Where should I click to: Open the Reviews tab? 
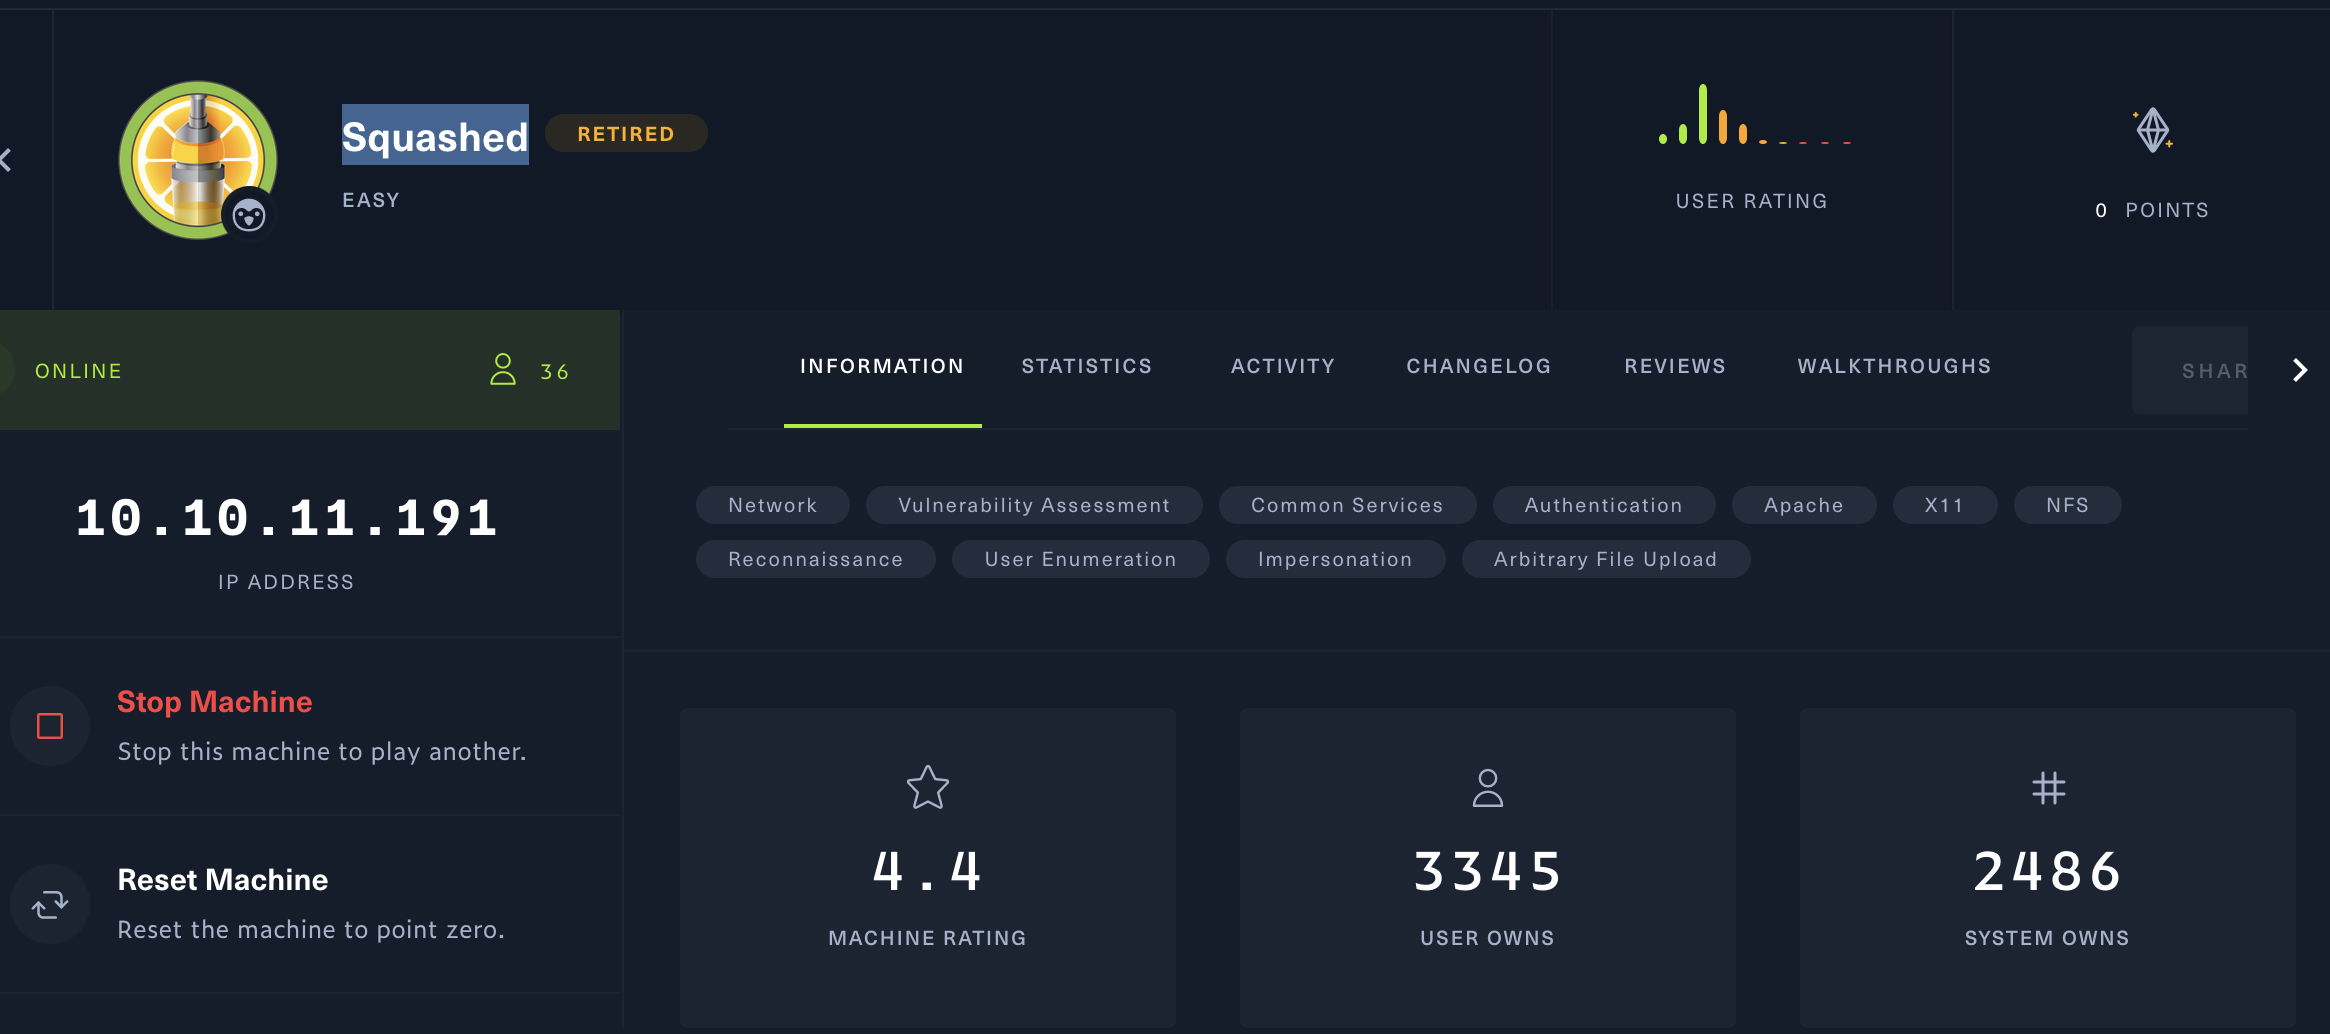click(1675, 366)
